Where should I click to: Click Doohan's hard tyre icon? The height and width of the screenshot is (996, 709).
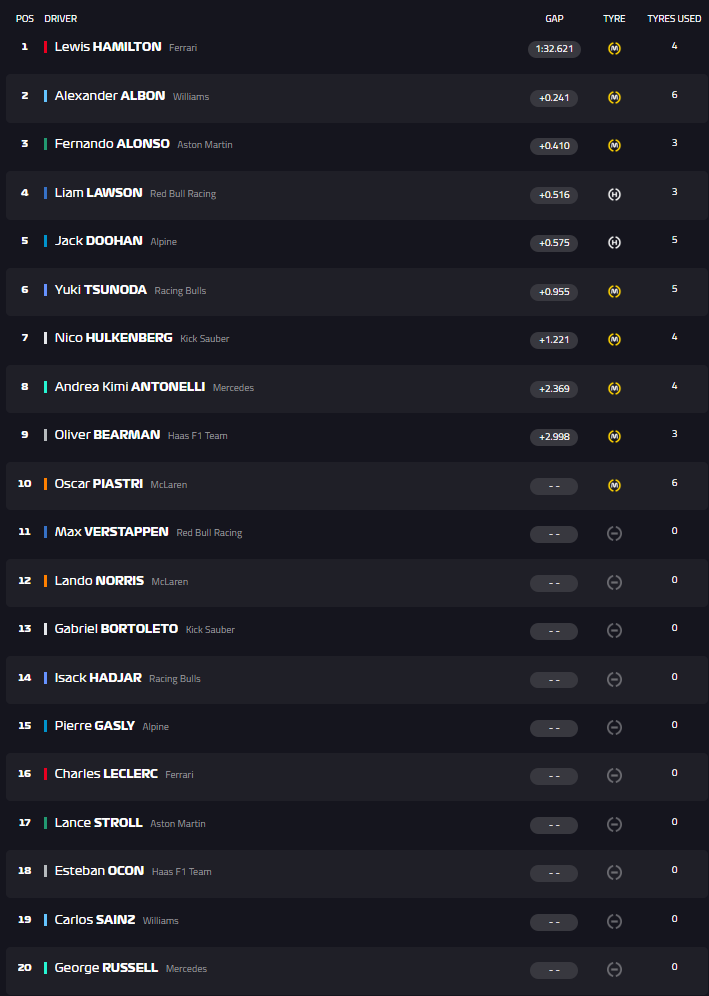coord(614,243)
